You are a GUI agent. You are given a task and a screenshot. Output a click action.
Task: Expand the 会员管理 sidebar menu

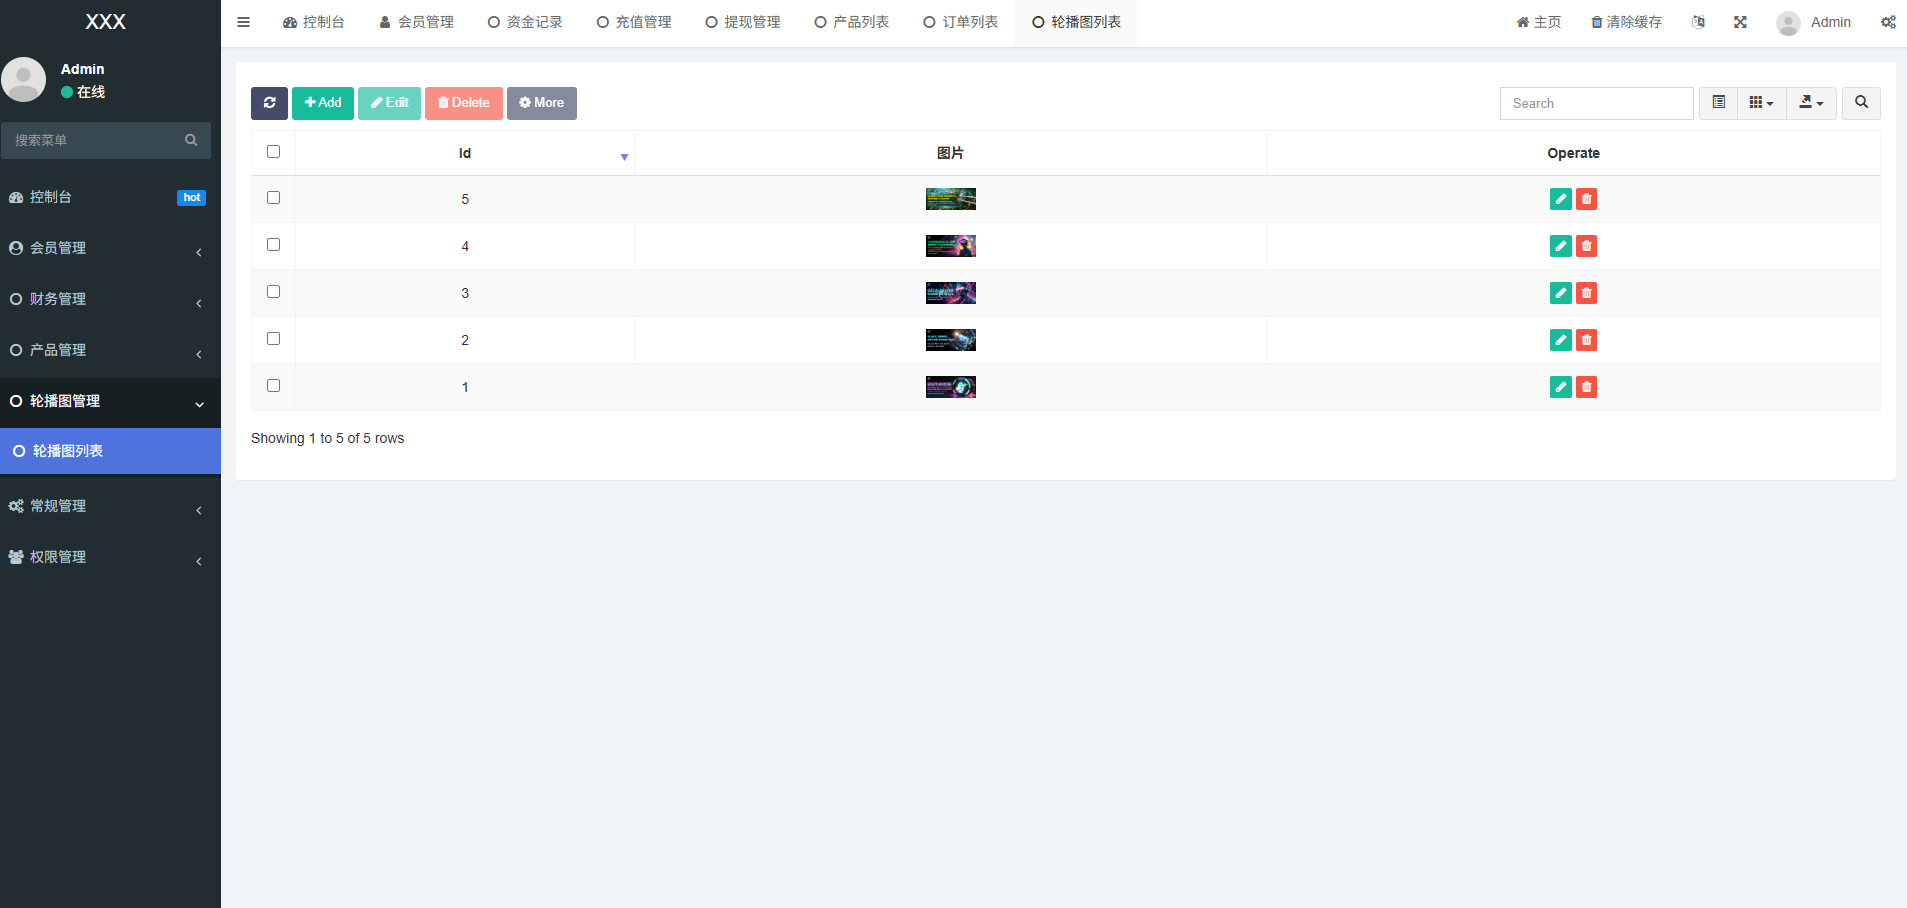[110, 248]
